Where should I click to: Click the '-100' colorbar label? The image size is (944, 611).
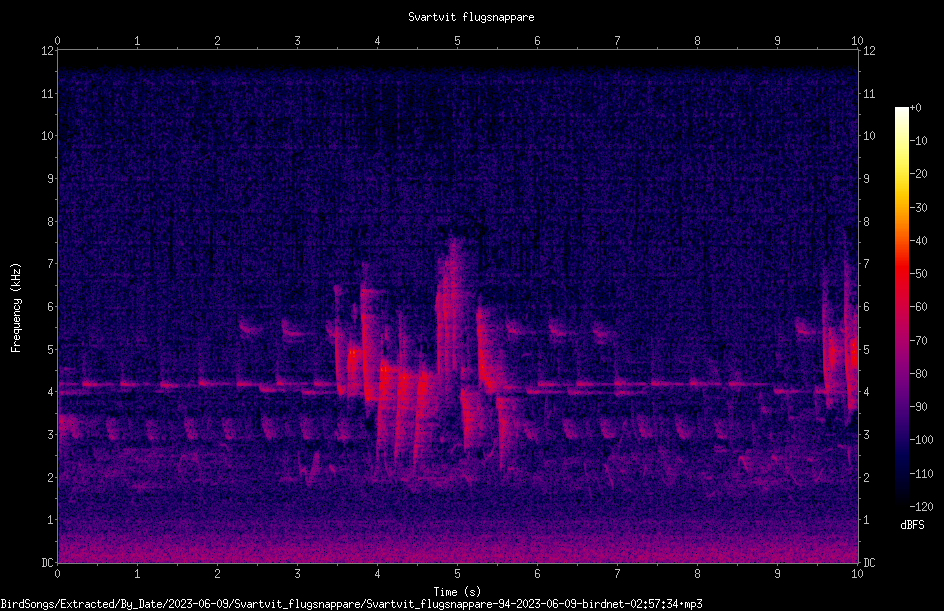(x=921, y=440)
